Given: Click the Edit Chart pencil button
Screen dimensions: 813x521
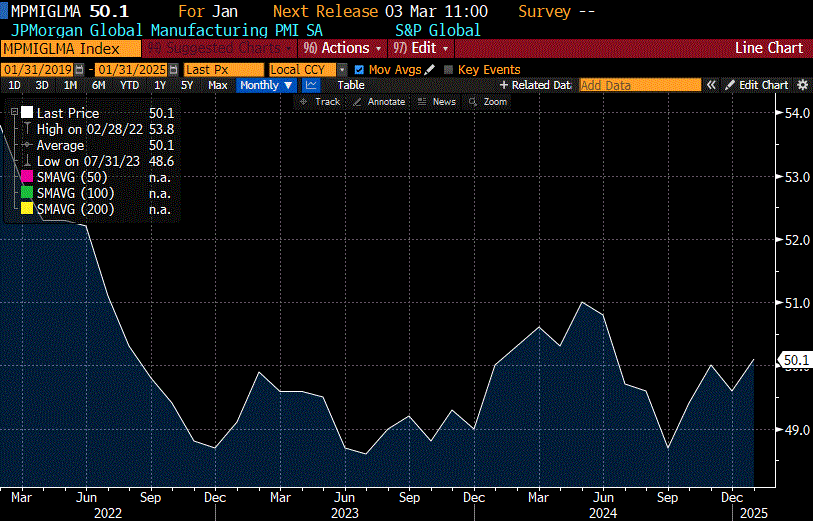Looking at the screenshot, I should click(757, 86).
